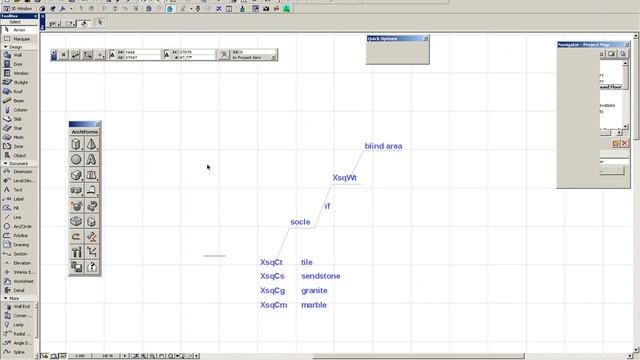Select the 'granite' text label
Screen dimensions: 640x360
(x=314, y=291)
